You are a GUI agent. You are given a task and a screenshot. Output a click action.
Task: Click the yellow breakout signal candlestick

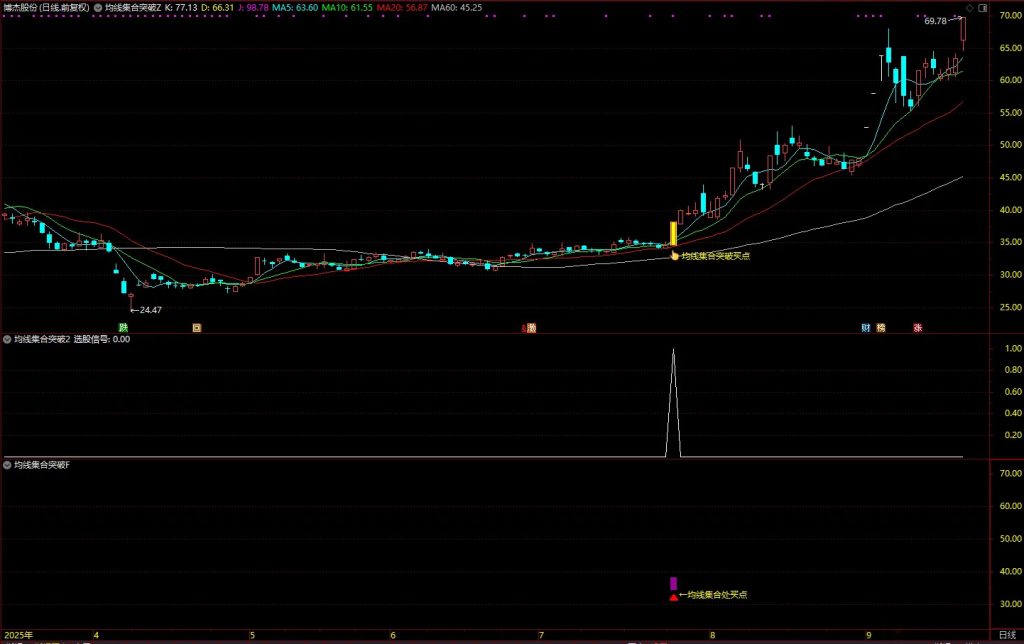coord(673,234)
